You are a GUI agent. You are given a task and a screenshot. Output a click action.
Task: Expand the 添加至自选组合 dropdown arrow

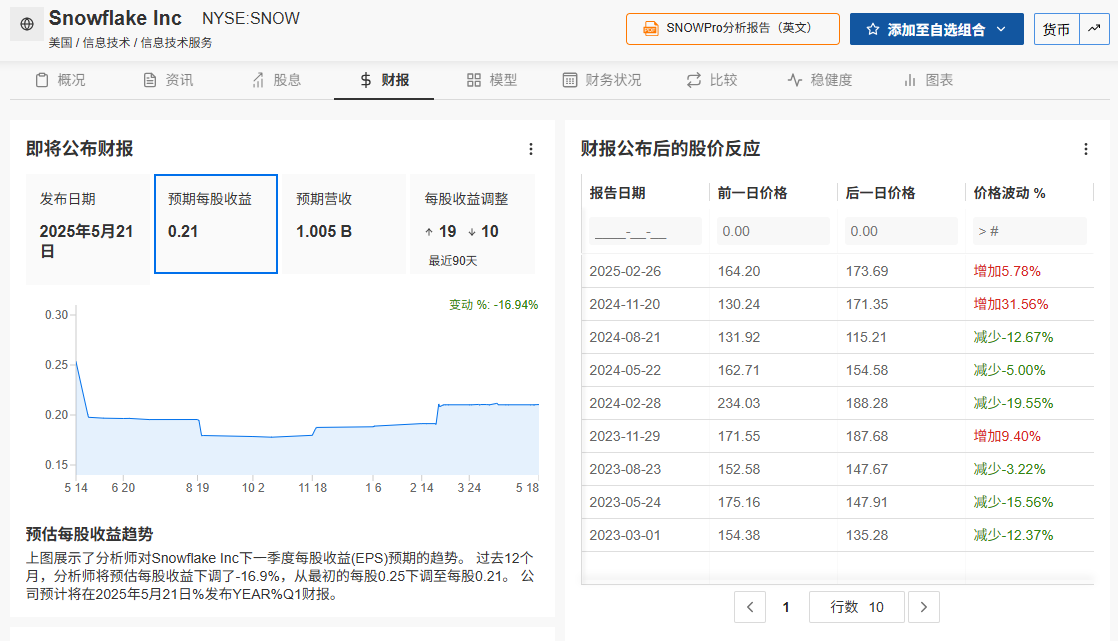(1001, 29)
